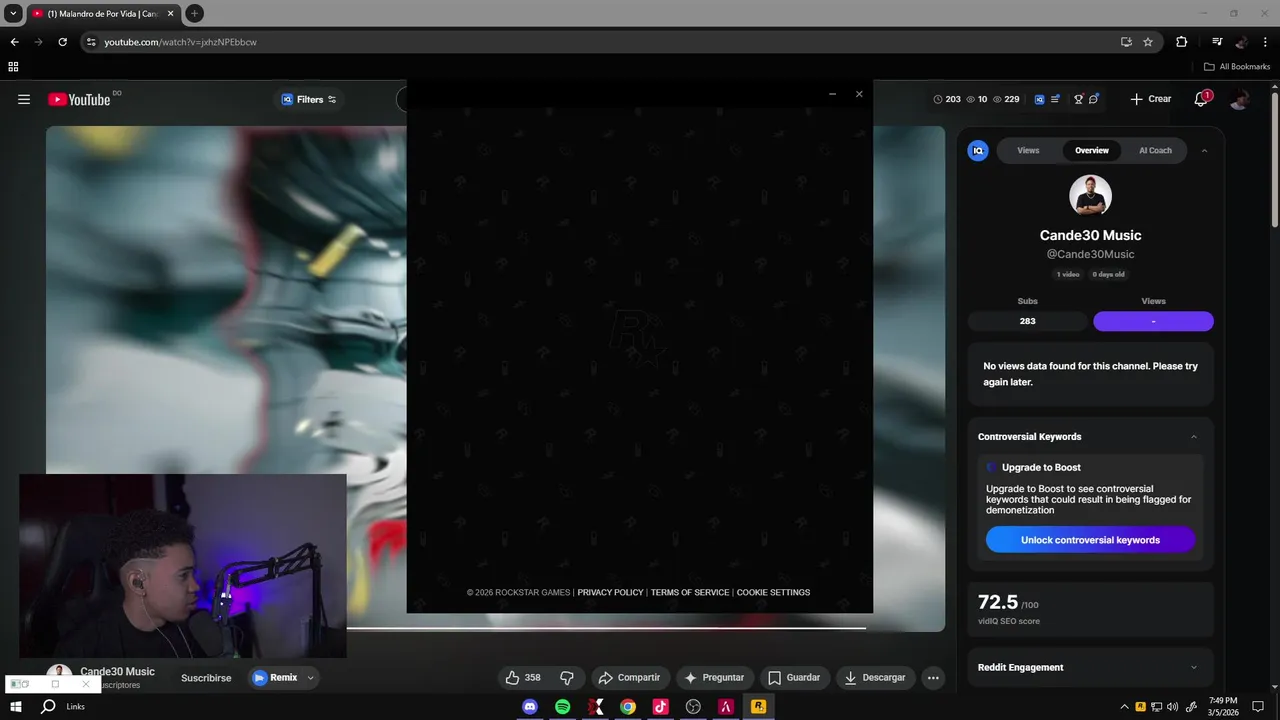Click the Compartir share button
Screen dimensions: 1280x720
pos(629,678)
